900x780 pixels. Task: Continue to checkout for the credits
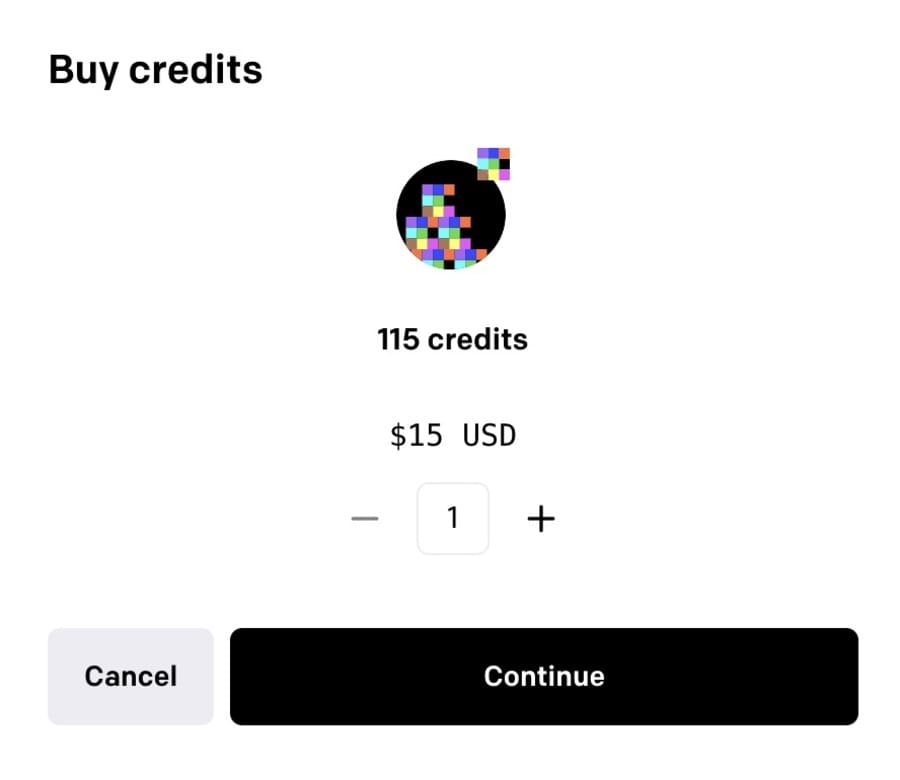pyautogui.click(x=544, y=676)
